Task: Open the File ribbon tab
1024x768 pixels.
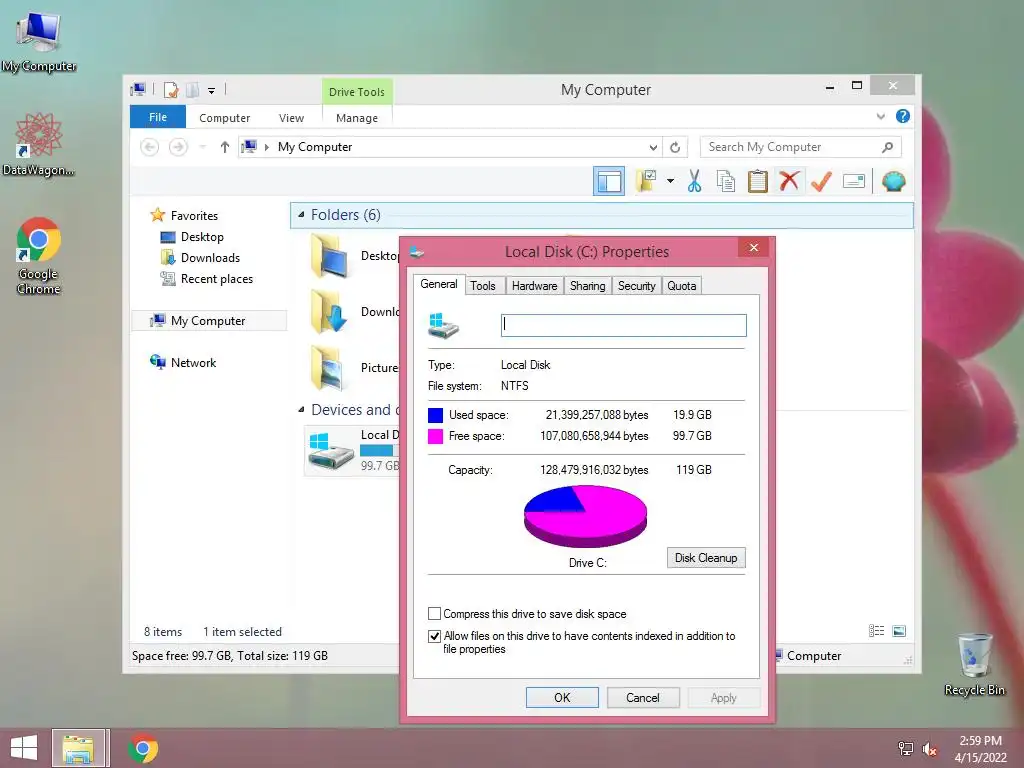Action: 158,117
